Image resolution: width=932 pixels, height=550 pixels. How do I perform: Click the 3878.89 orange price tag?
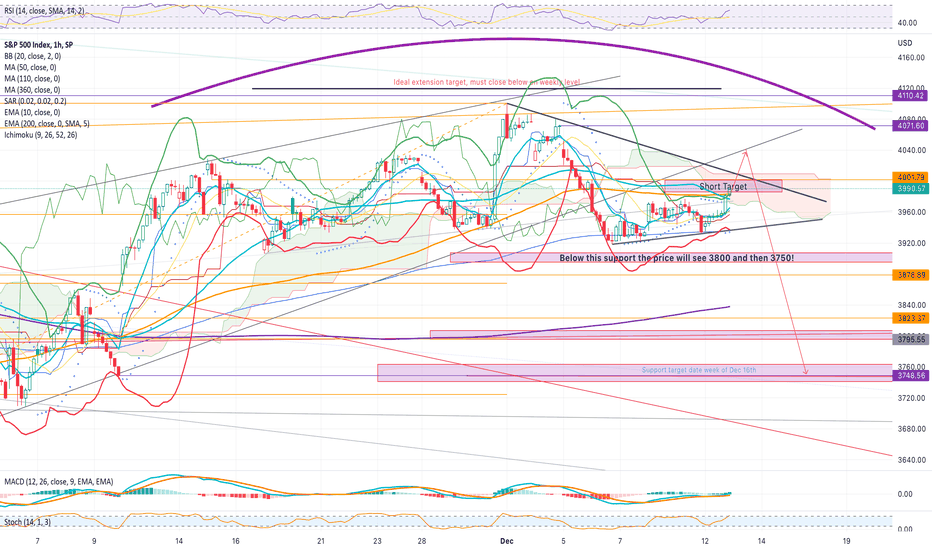click(x=911, y=275)
